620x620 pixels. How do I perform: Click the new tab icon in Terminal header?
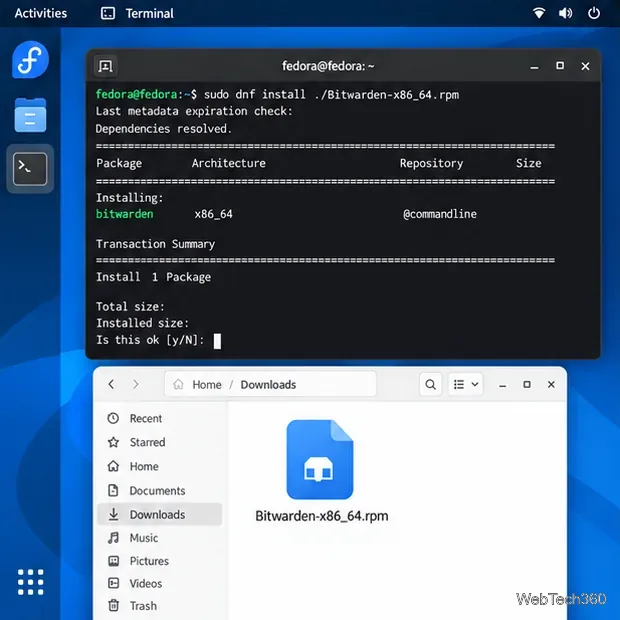pyautogui.click(x=105, y=66)
